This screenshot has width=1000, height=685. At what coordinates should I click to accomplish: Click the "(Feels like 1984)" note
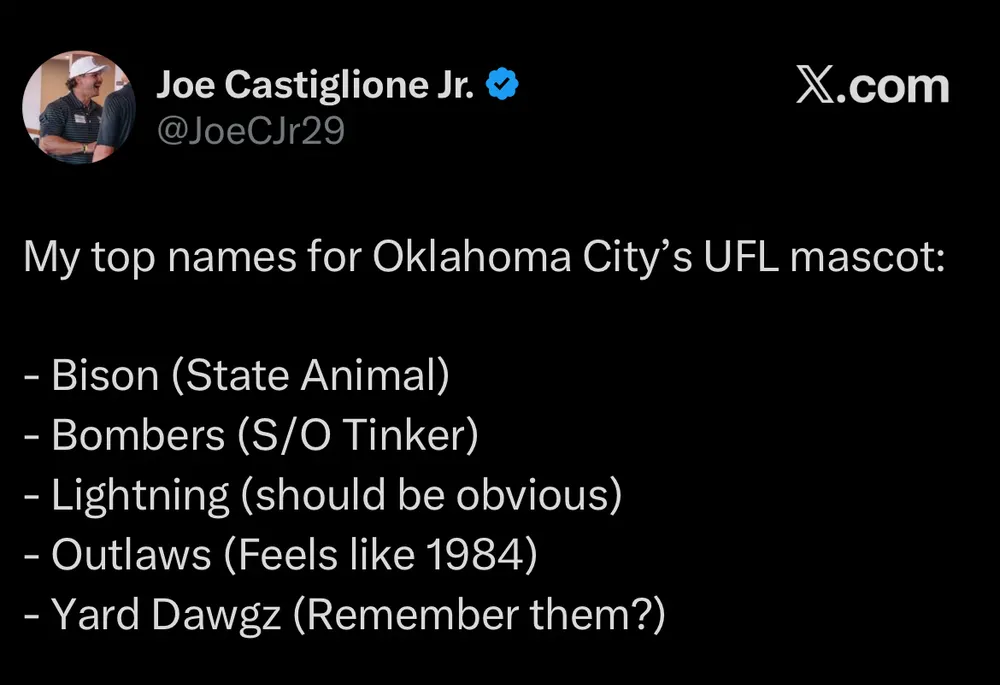click(381, 554)
